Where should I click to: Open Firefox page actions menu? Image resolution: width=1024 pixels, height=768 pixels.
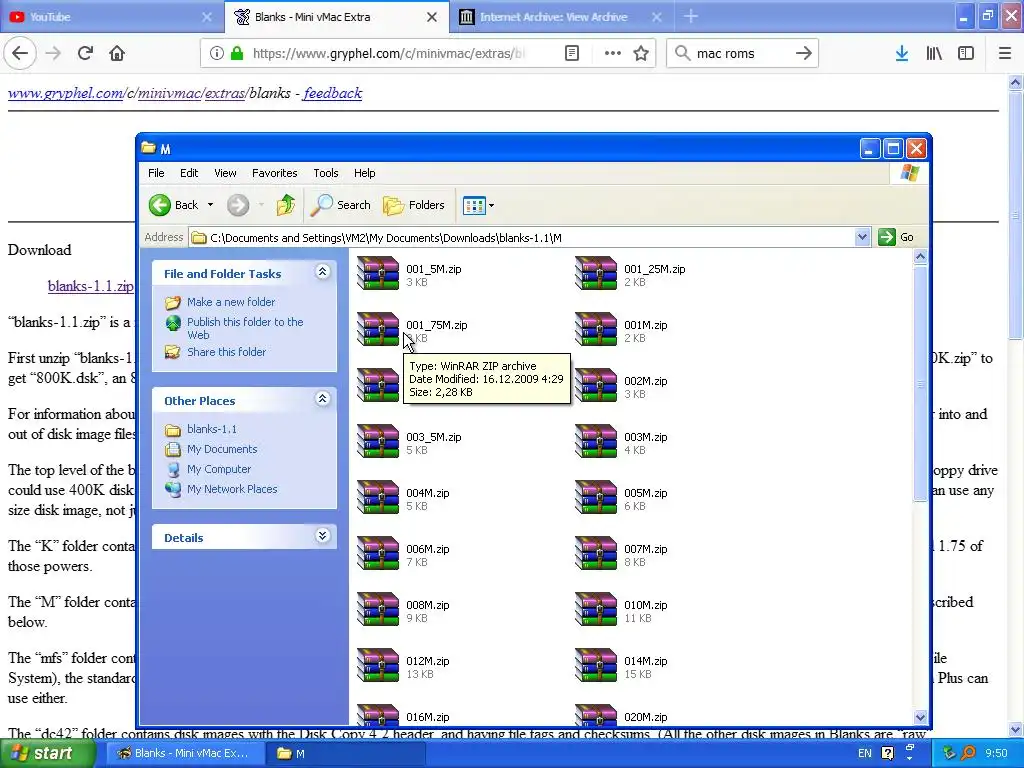click(x=613, y=53)
